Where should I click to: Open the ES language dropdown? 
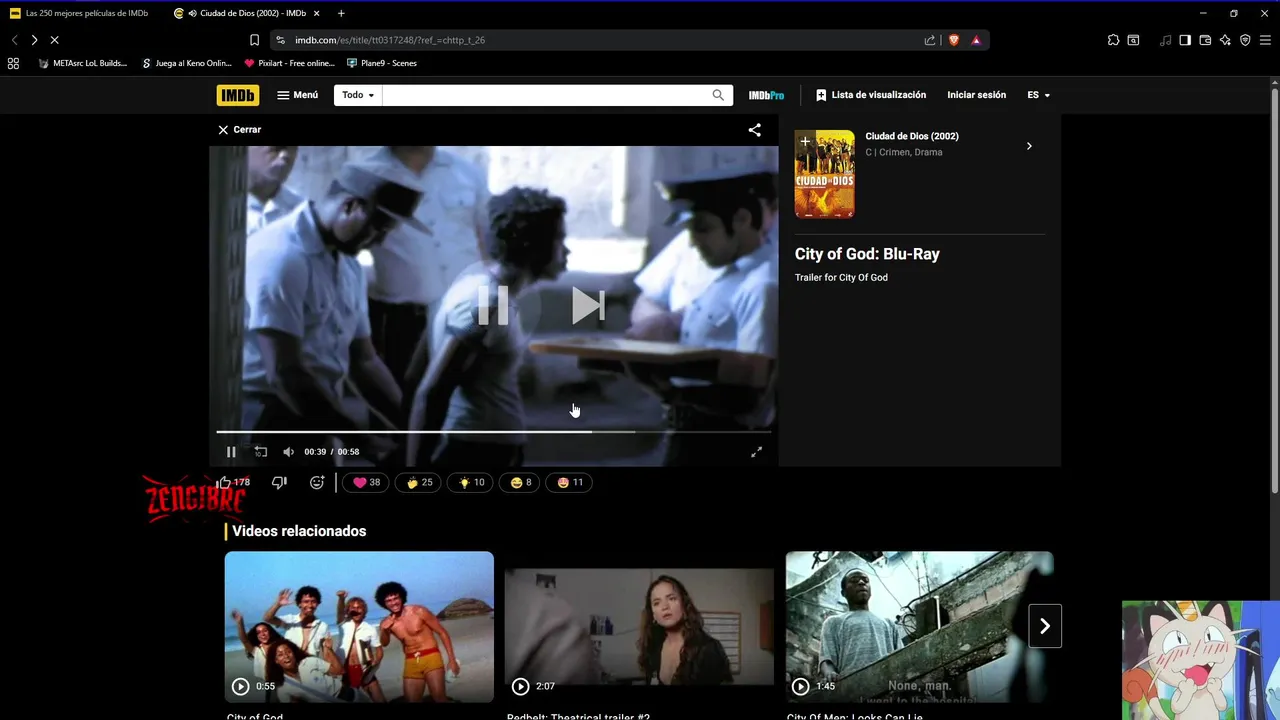[1039, 95]
